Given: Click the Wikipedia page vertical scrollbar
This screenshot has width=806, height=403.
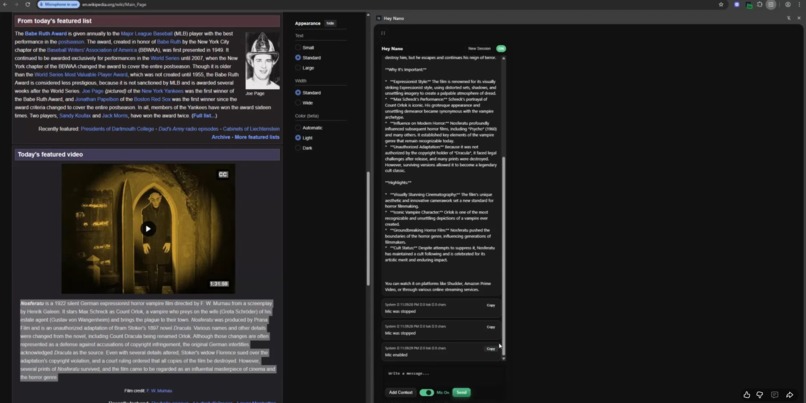Looking at the screenshot, I should pos(368,229).
